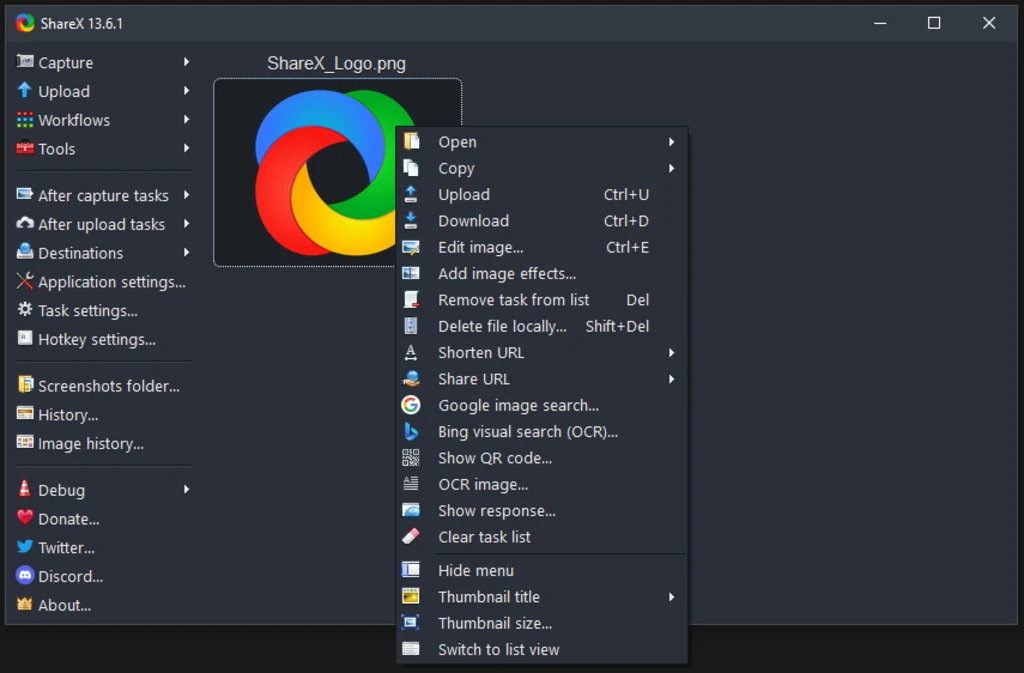Image resolution: width=1024 pixels, height=673 pixels.
Task: Open Workflows via its grid icon
Action: point(25,120)
